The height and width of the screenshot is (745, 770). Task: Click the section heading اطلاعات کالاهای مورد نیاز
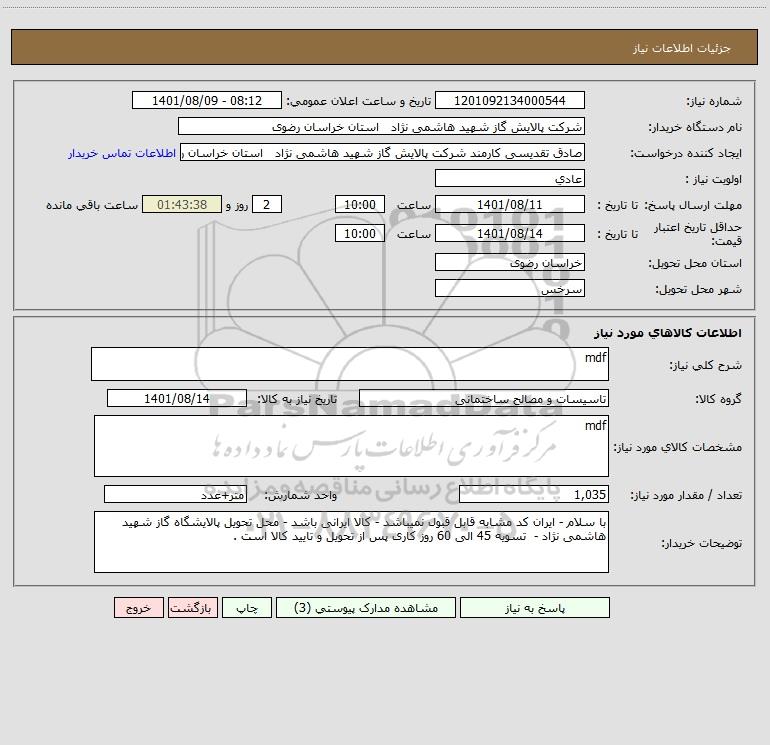point(668,333)
